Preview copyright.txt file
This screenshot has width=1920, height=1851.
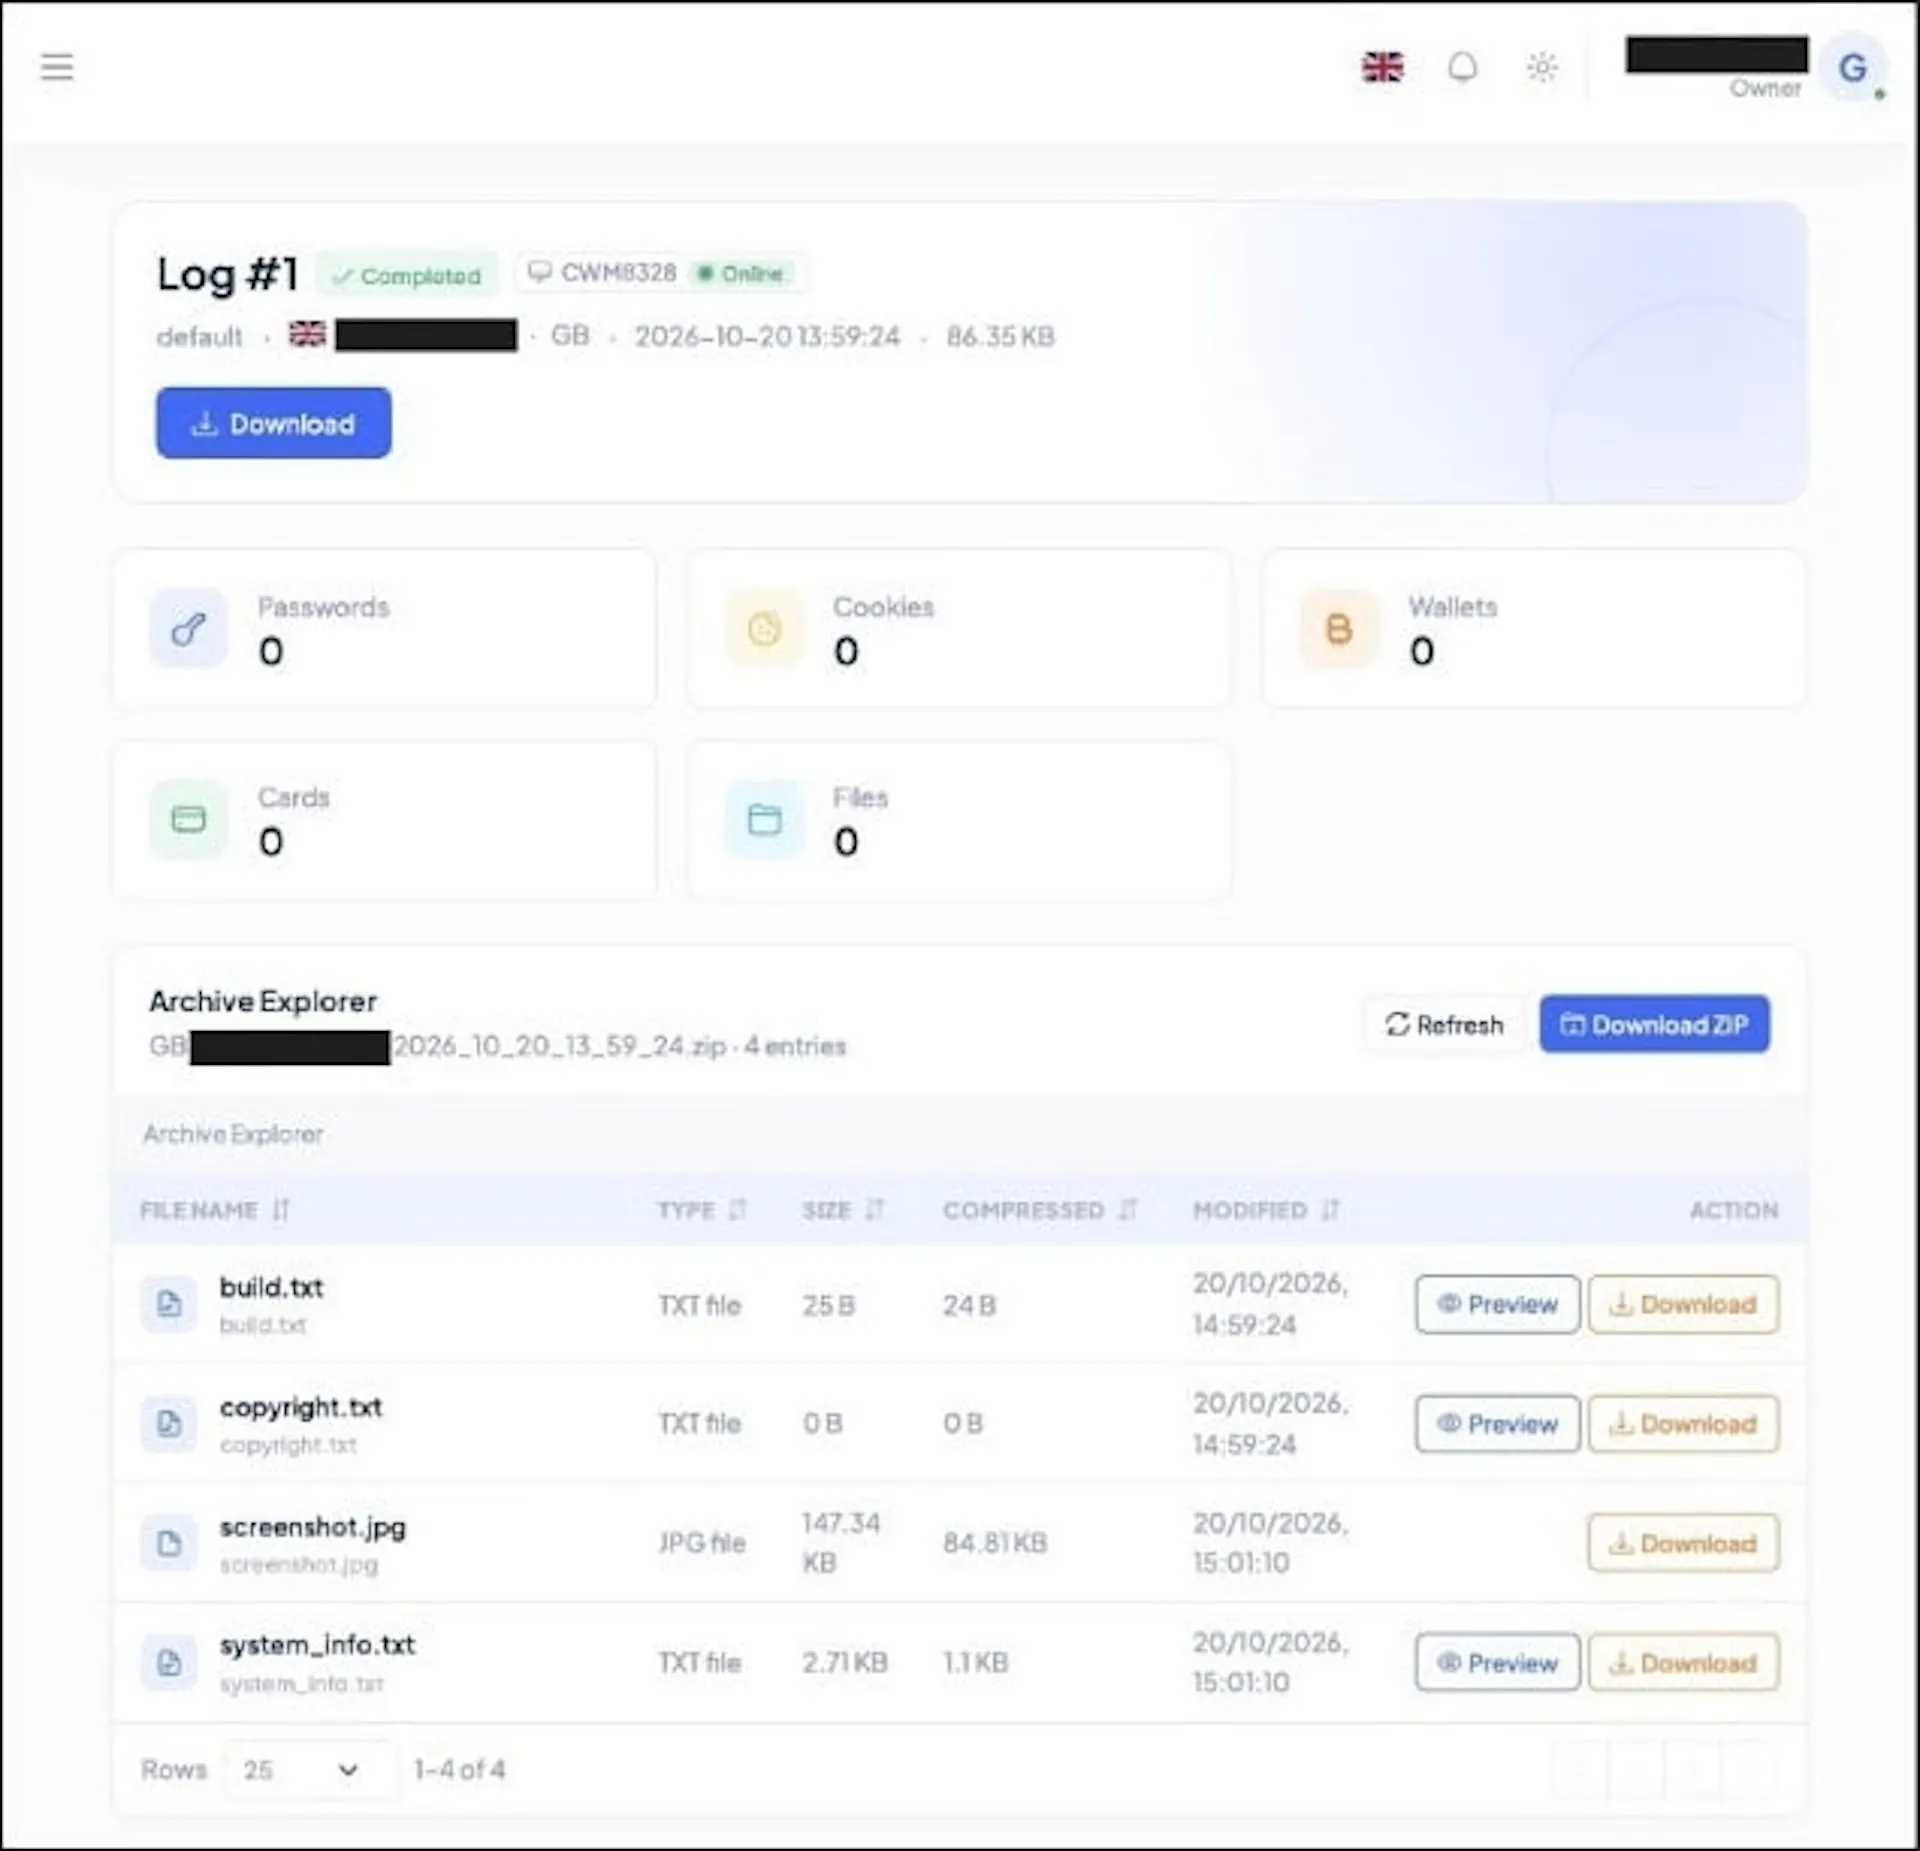1497,1423
